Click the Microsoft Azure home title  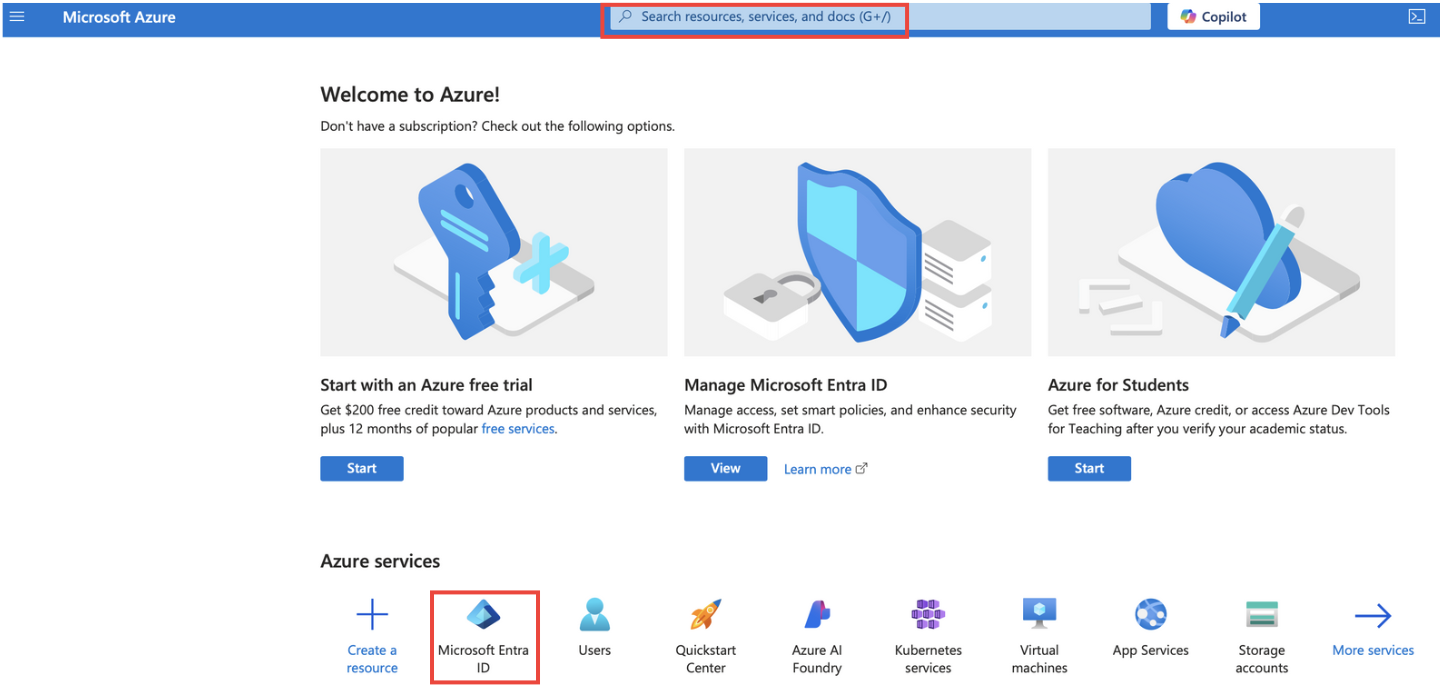click(x=119, y=16)
